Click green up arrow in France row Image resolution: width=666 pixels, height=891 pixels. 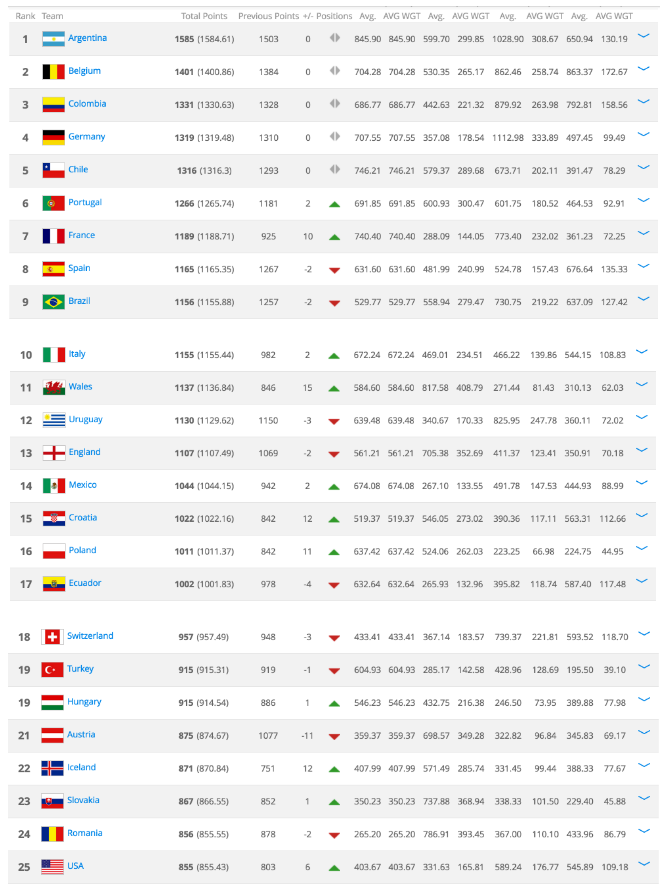click(x=335, y=237)
